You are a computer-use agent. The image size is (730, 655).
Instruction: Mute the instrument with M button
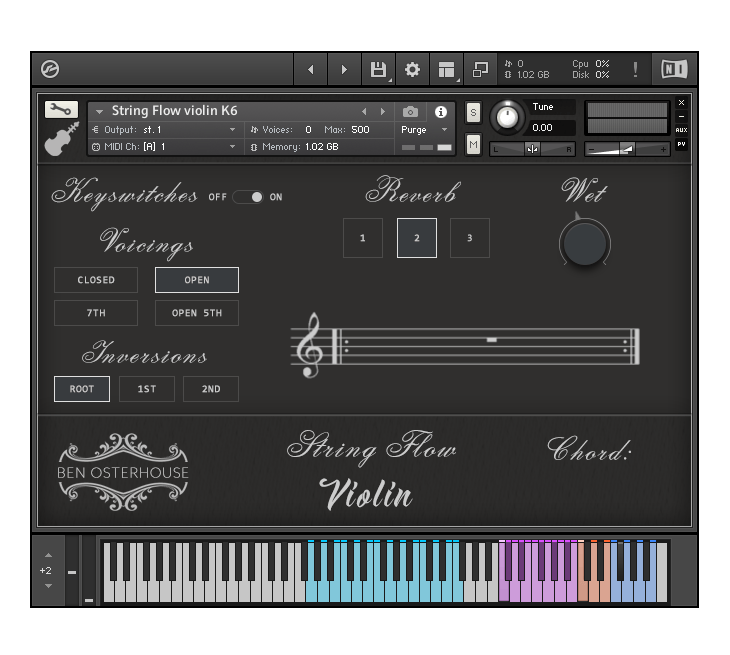(473, 144)
